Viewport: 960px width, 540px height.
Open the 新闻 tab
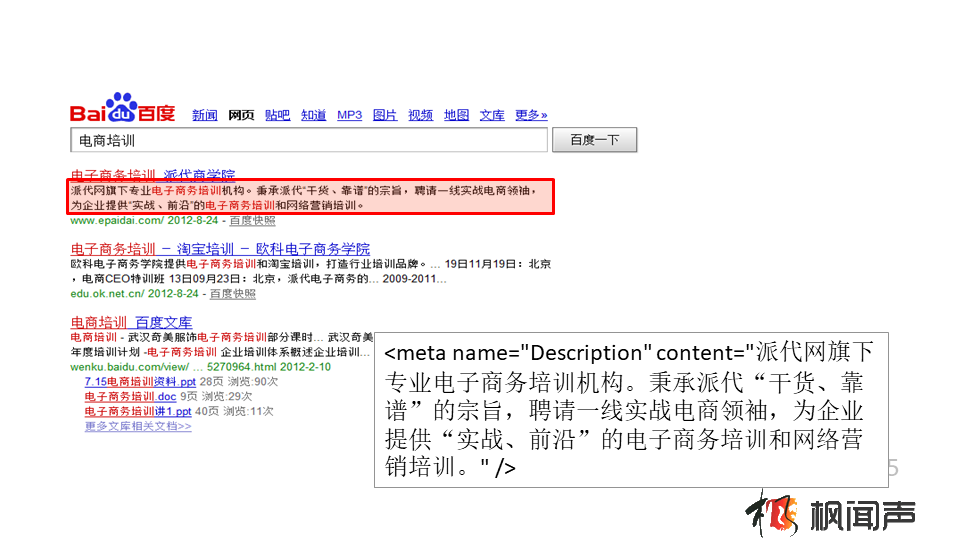point(204,115)
